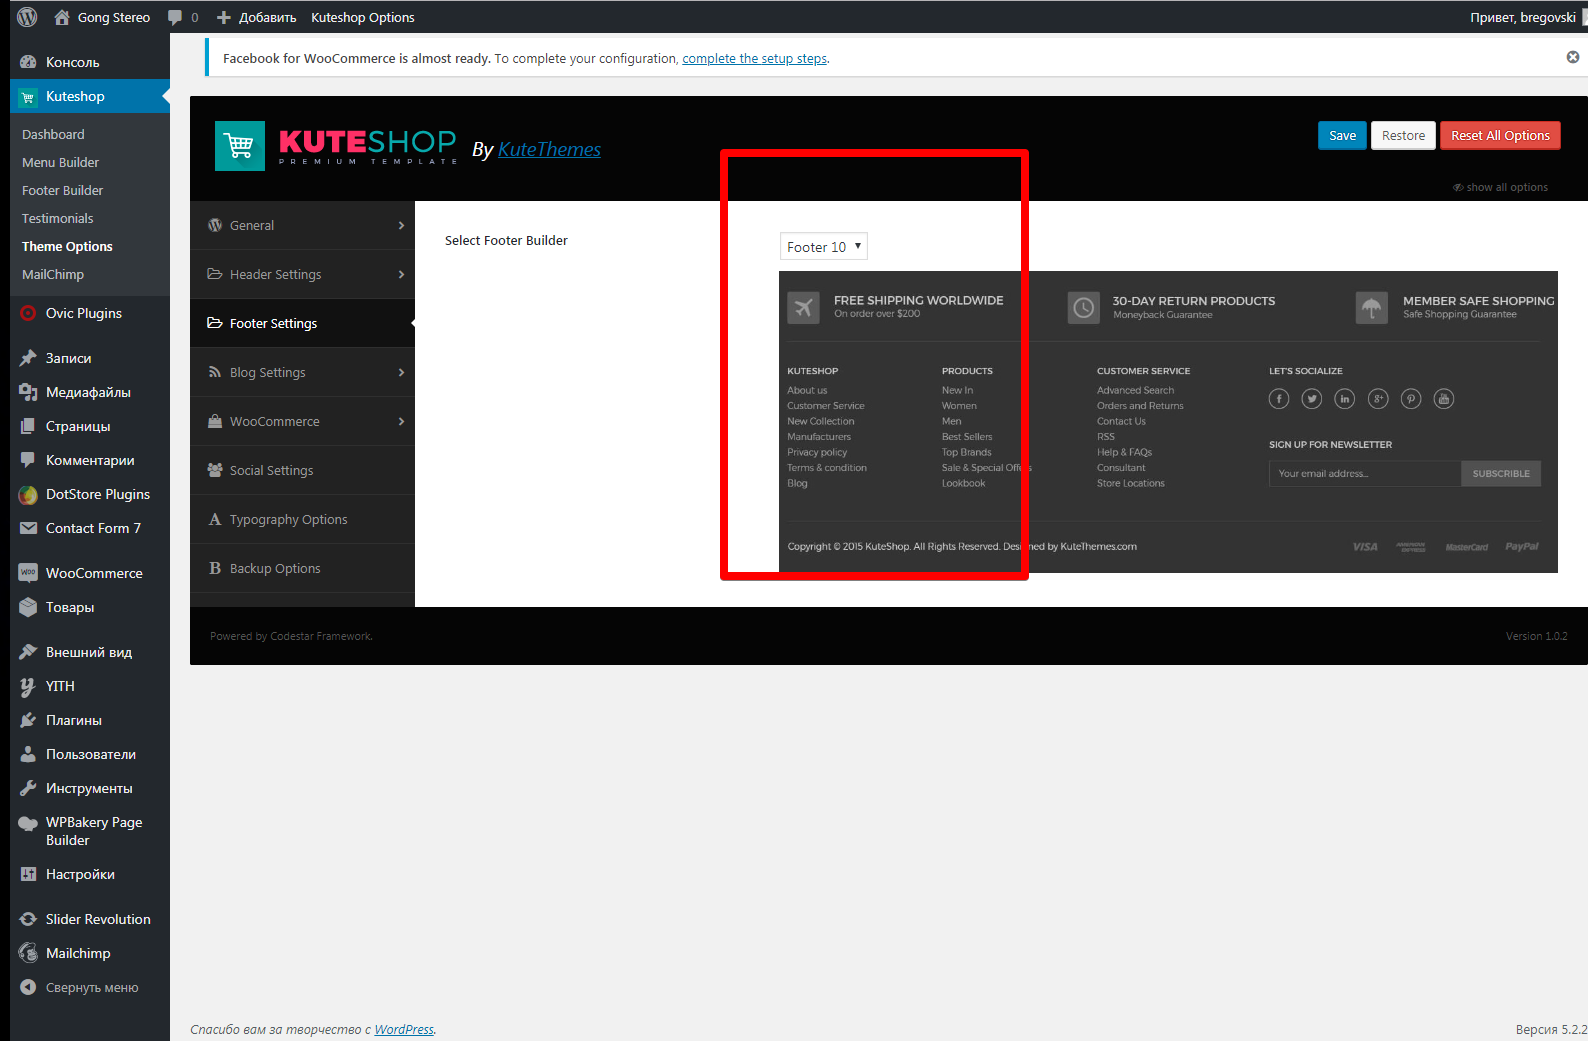Click the Консоль dashboard icon
Viewport: 1588px width, 1041px height.
[28, 62]
